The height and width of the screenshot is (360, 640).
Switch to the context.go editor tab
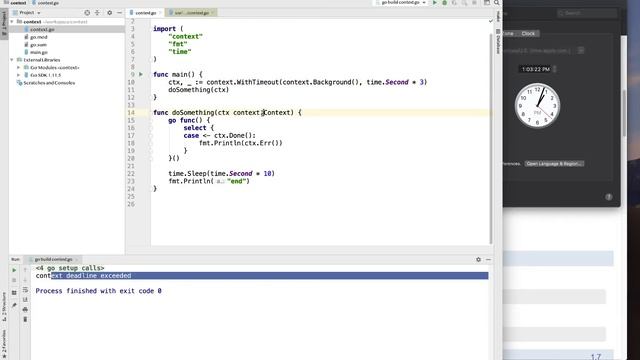[145, 13]
